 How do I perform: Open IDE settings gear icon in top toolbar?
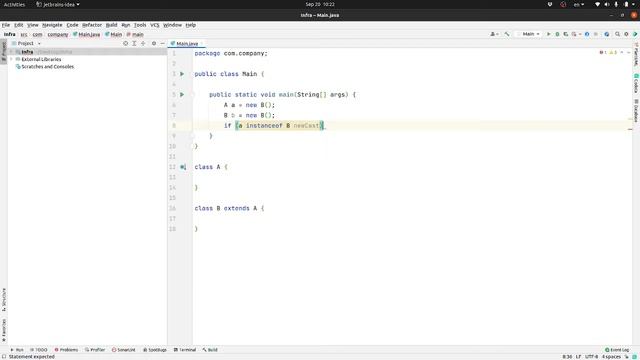(626, 34)
